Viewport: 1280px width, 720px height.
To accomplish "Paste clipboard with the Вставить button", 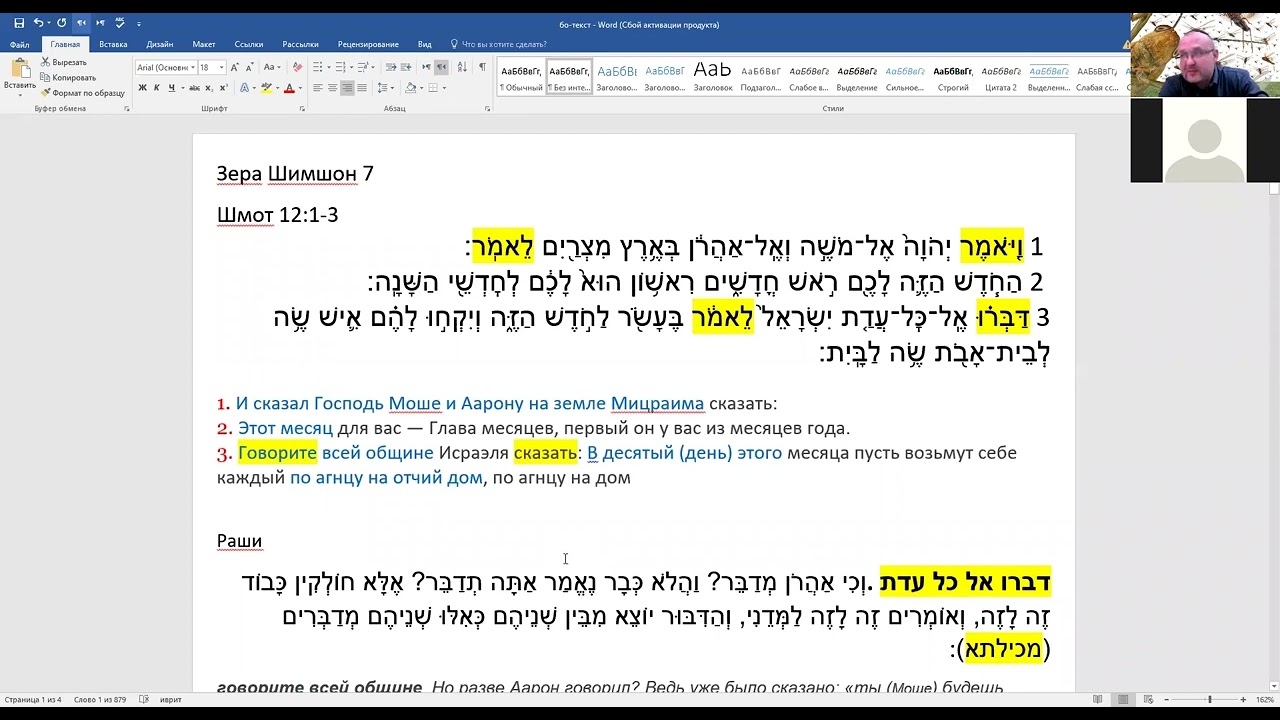I will pos(19,75).
